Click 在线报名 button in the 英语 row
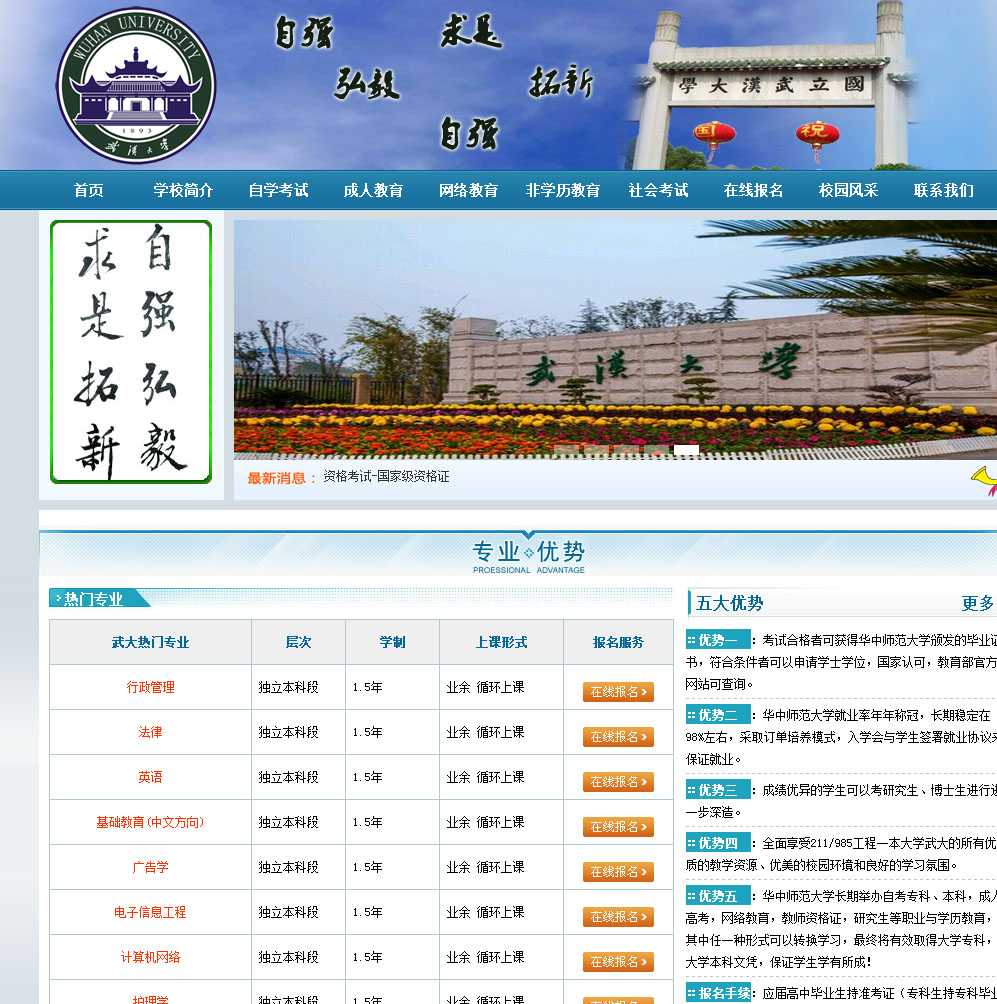The width and height of the screenshot is (997, 1004). point(618,782)
